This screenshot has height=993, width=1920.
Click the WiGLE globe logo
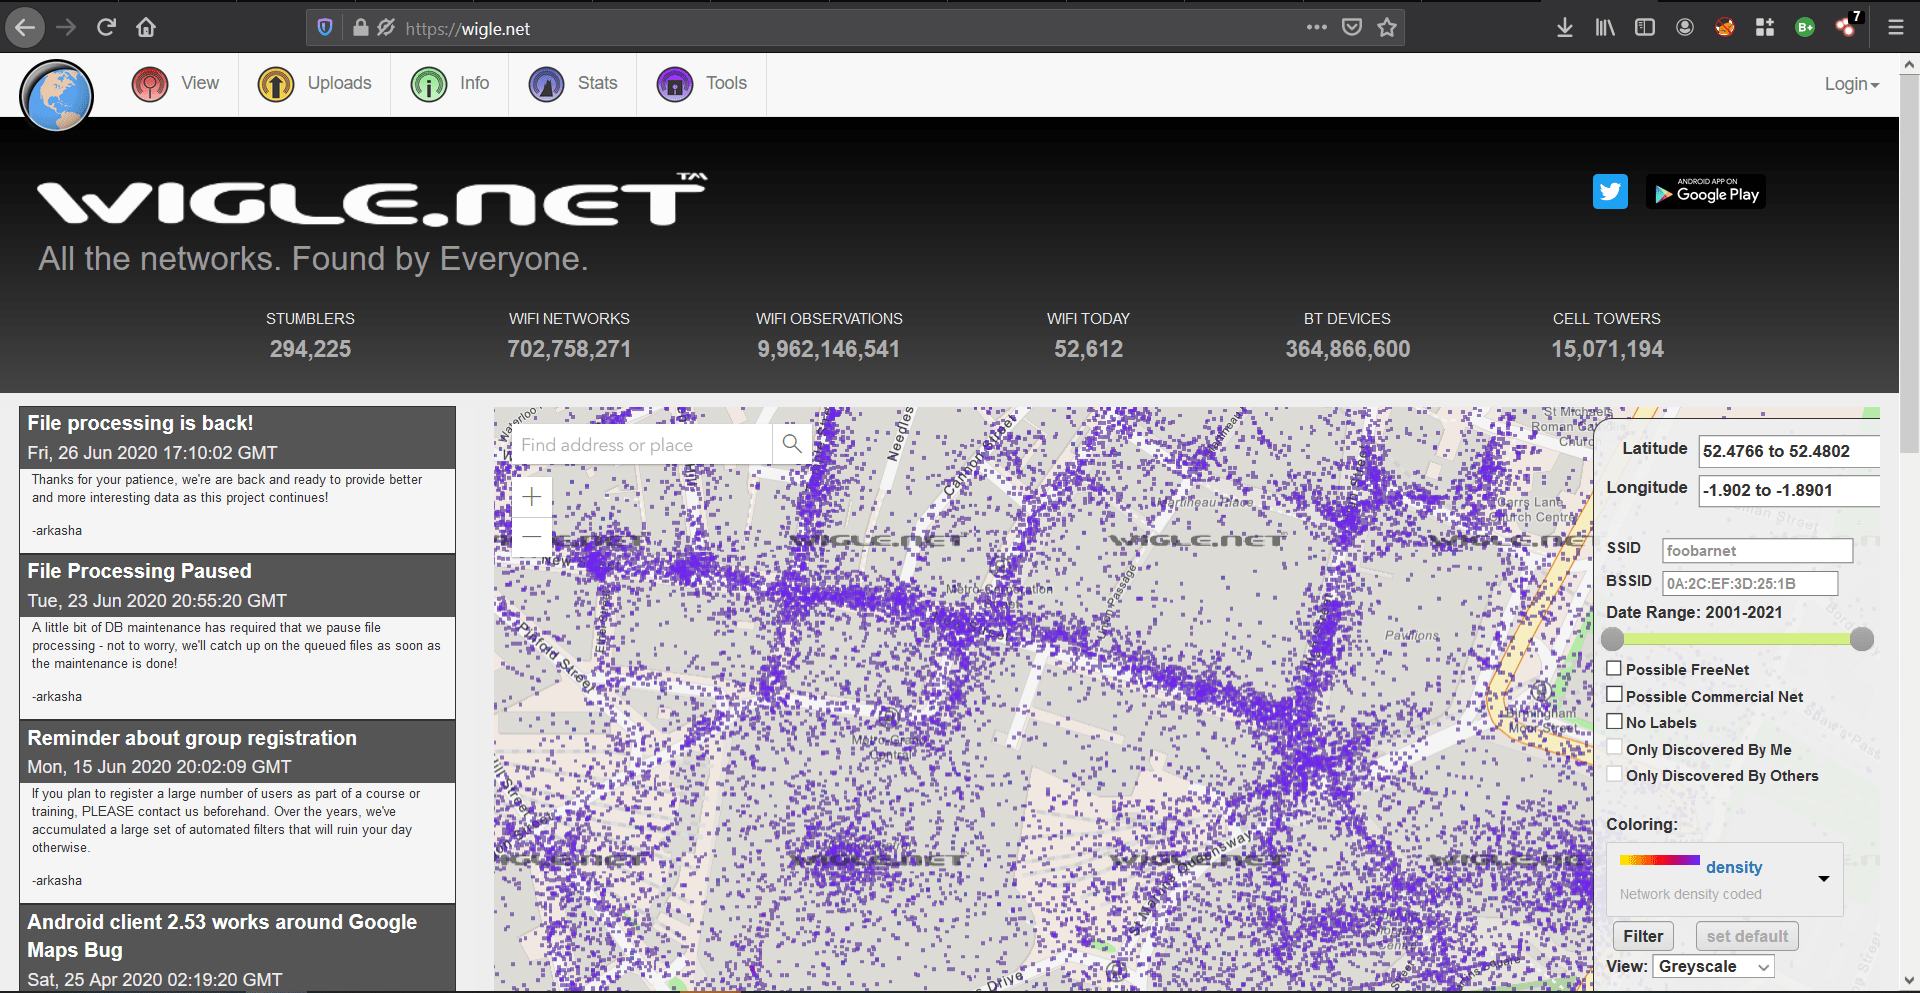[57, 96]
